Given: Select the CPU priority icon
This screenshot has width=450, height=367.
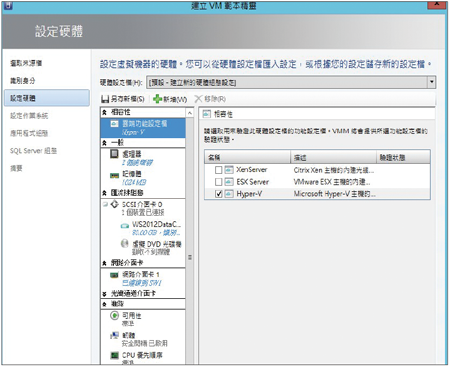Looking at the screenshot, I should pyautogui.click(x=114, y=355).
